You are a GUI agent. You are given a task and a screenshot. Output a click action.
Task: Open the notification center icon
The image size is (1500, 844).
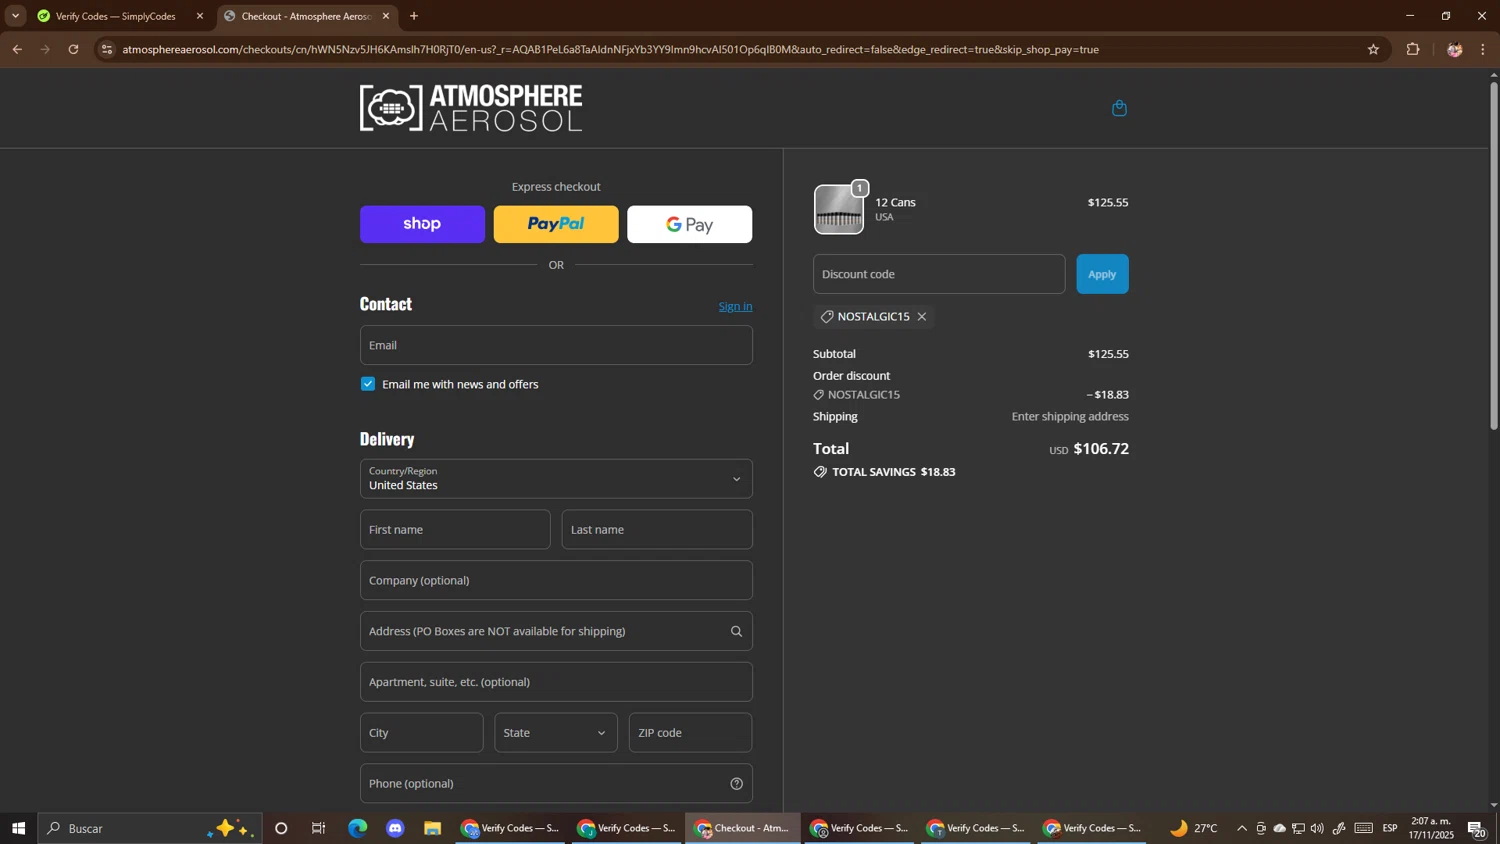click(1477, 828)
